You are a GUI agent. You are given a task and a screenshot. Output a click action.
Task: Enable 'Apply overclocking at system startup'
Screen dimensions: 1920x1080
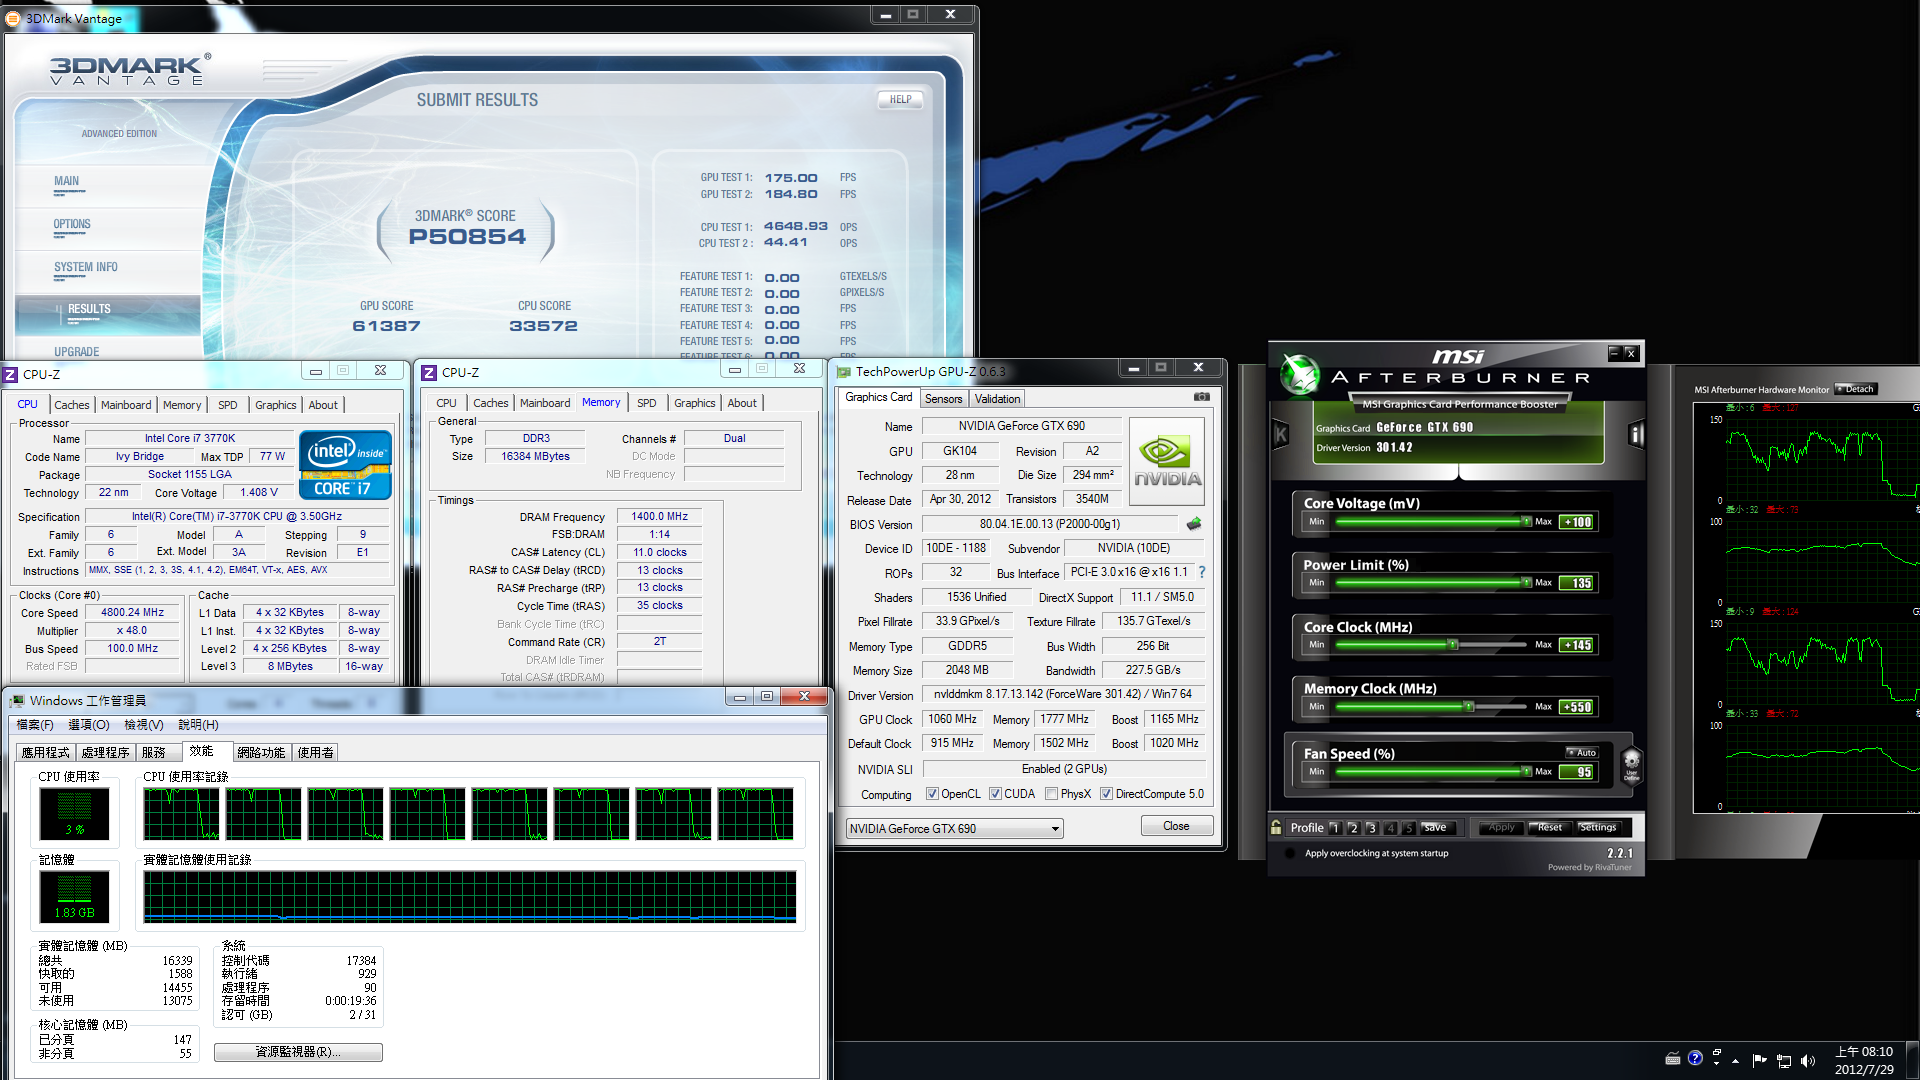click(1290, 853)
